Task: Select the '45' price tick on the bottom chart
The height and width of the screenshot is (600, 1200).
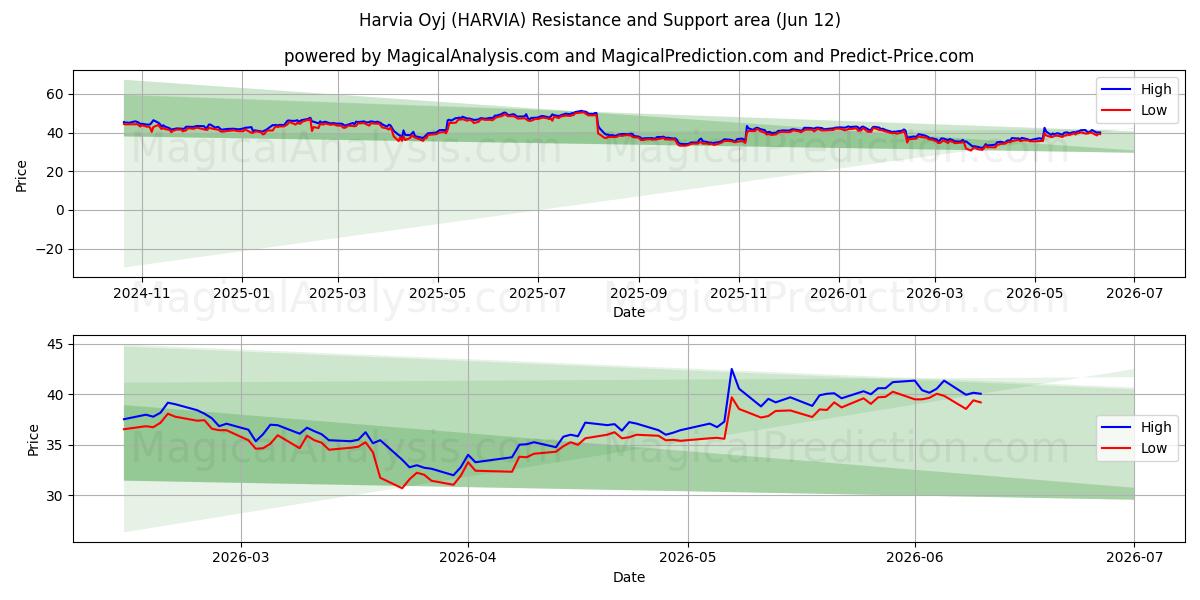Action: [x=56, y=345]
